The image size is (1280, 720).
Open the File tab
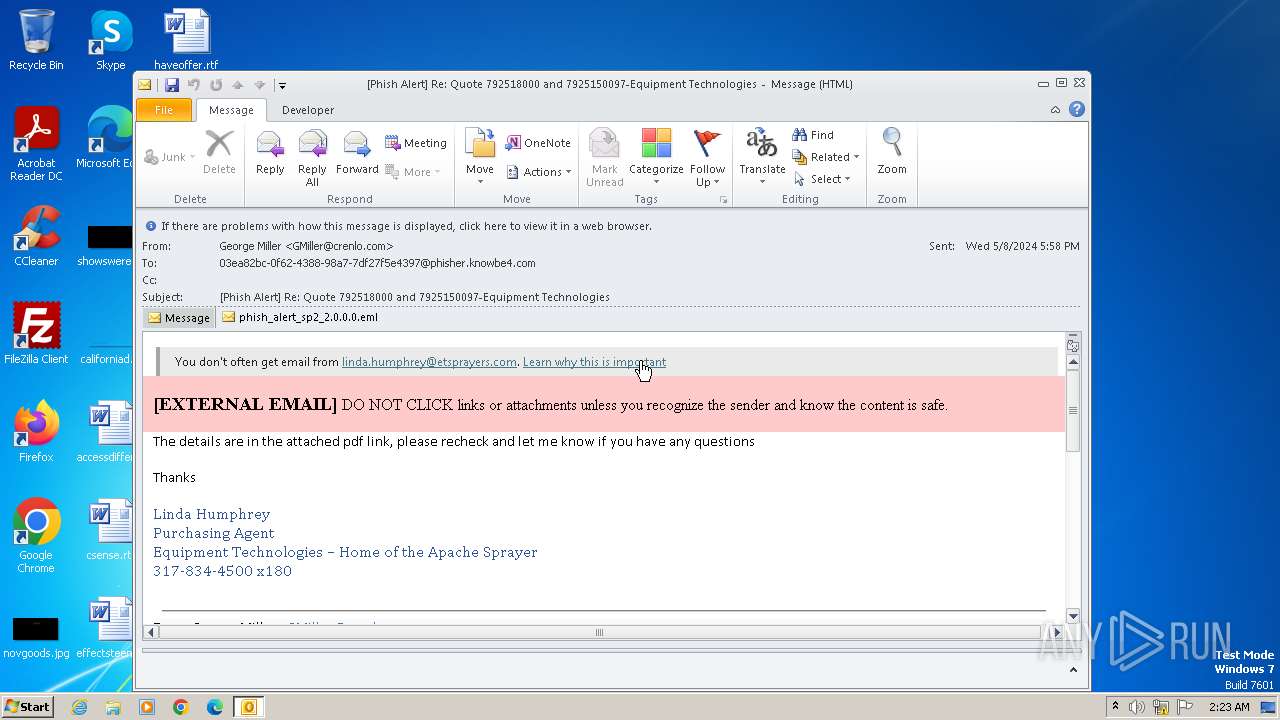[163, 110]
